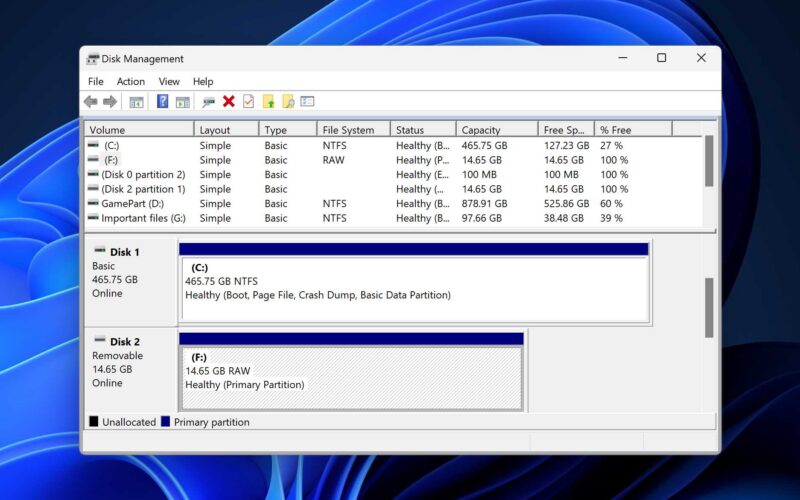Click the Properties checkmark sheet icon

click(248, 101)
